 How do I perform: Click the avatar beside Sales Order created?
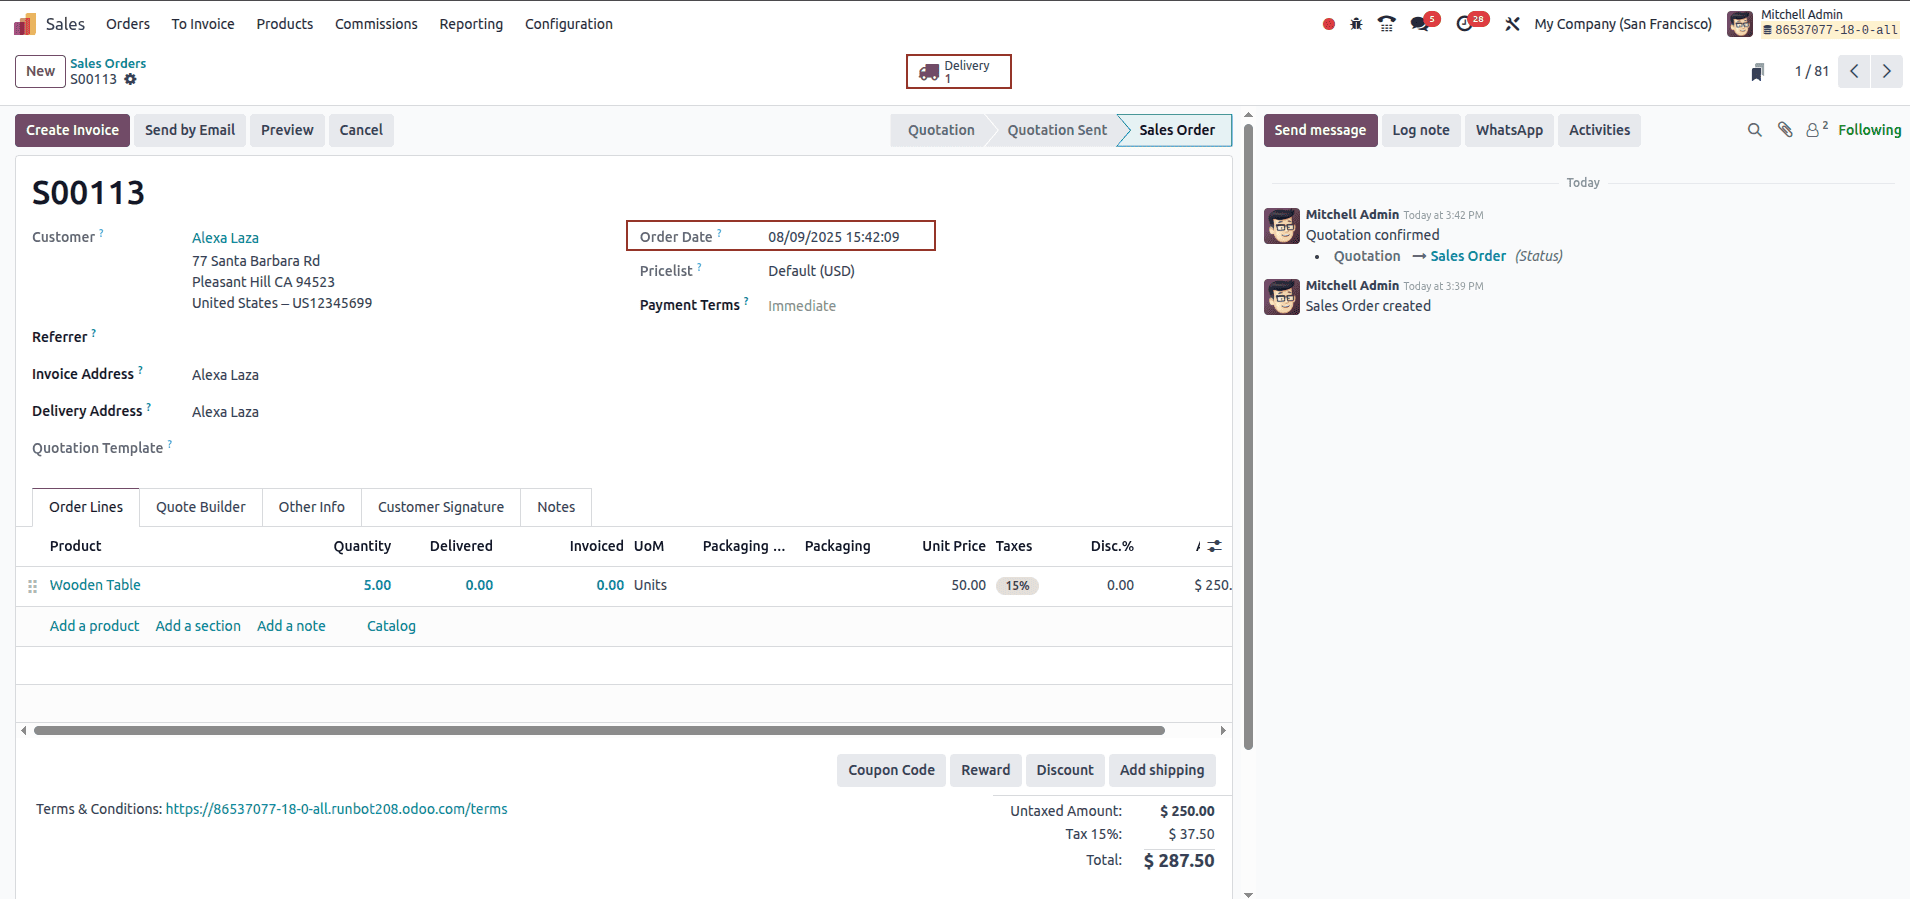pos(1282,297)
